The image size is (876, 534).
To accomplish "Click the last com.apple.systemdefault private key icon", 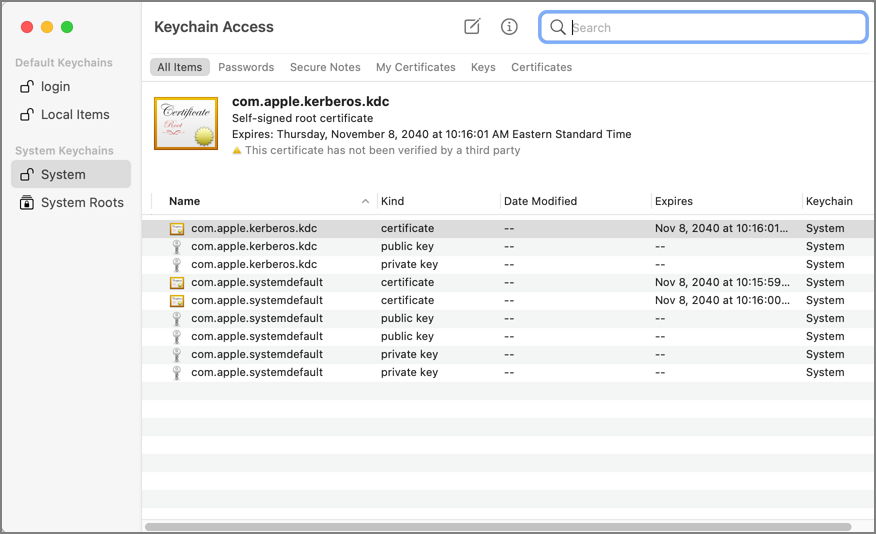I will [x=177, y=373].
